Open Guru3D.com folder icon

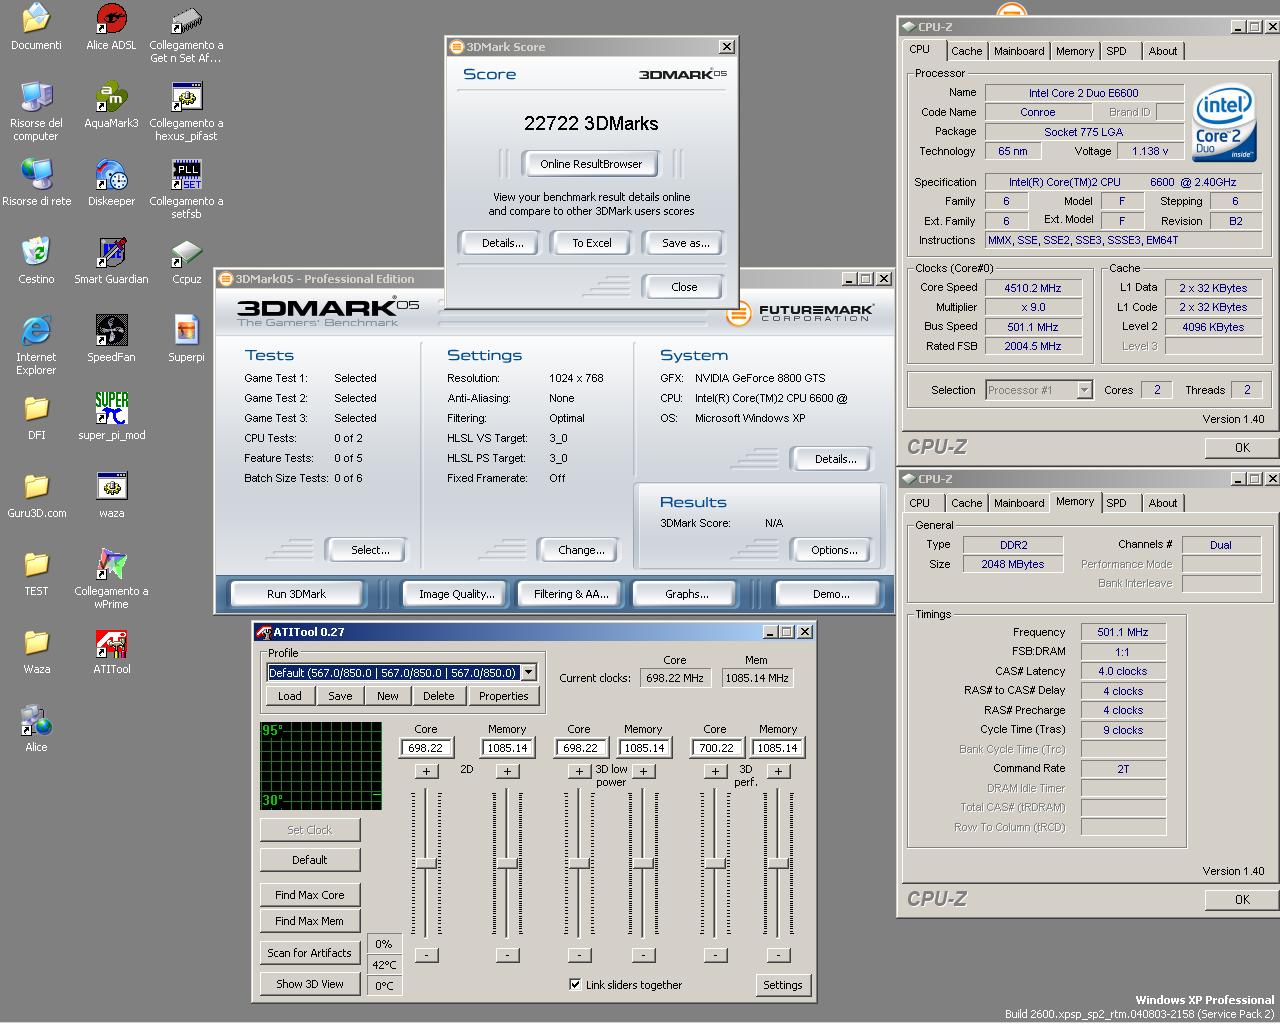pos(36,495)
